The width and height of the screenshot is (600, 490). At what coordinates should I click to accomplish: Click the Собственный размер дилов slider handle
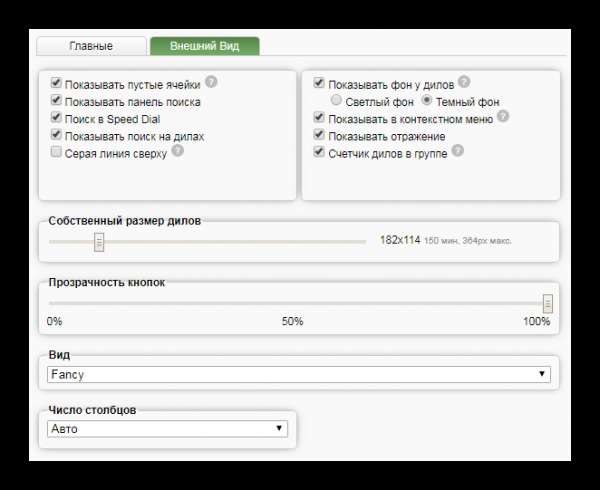99,242
